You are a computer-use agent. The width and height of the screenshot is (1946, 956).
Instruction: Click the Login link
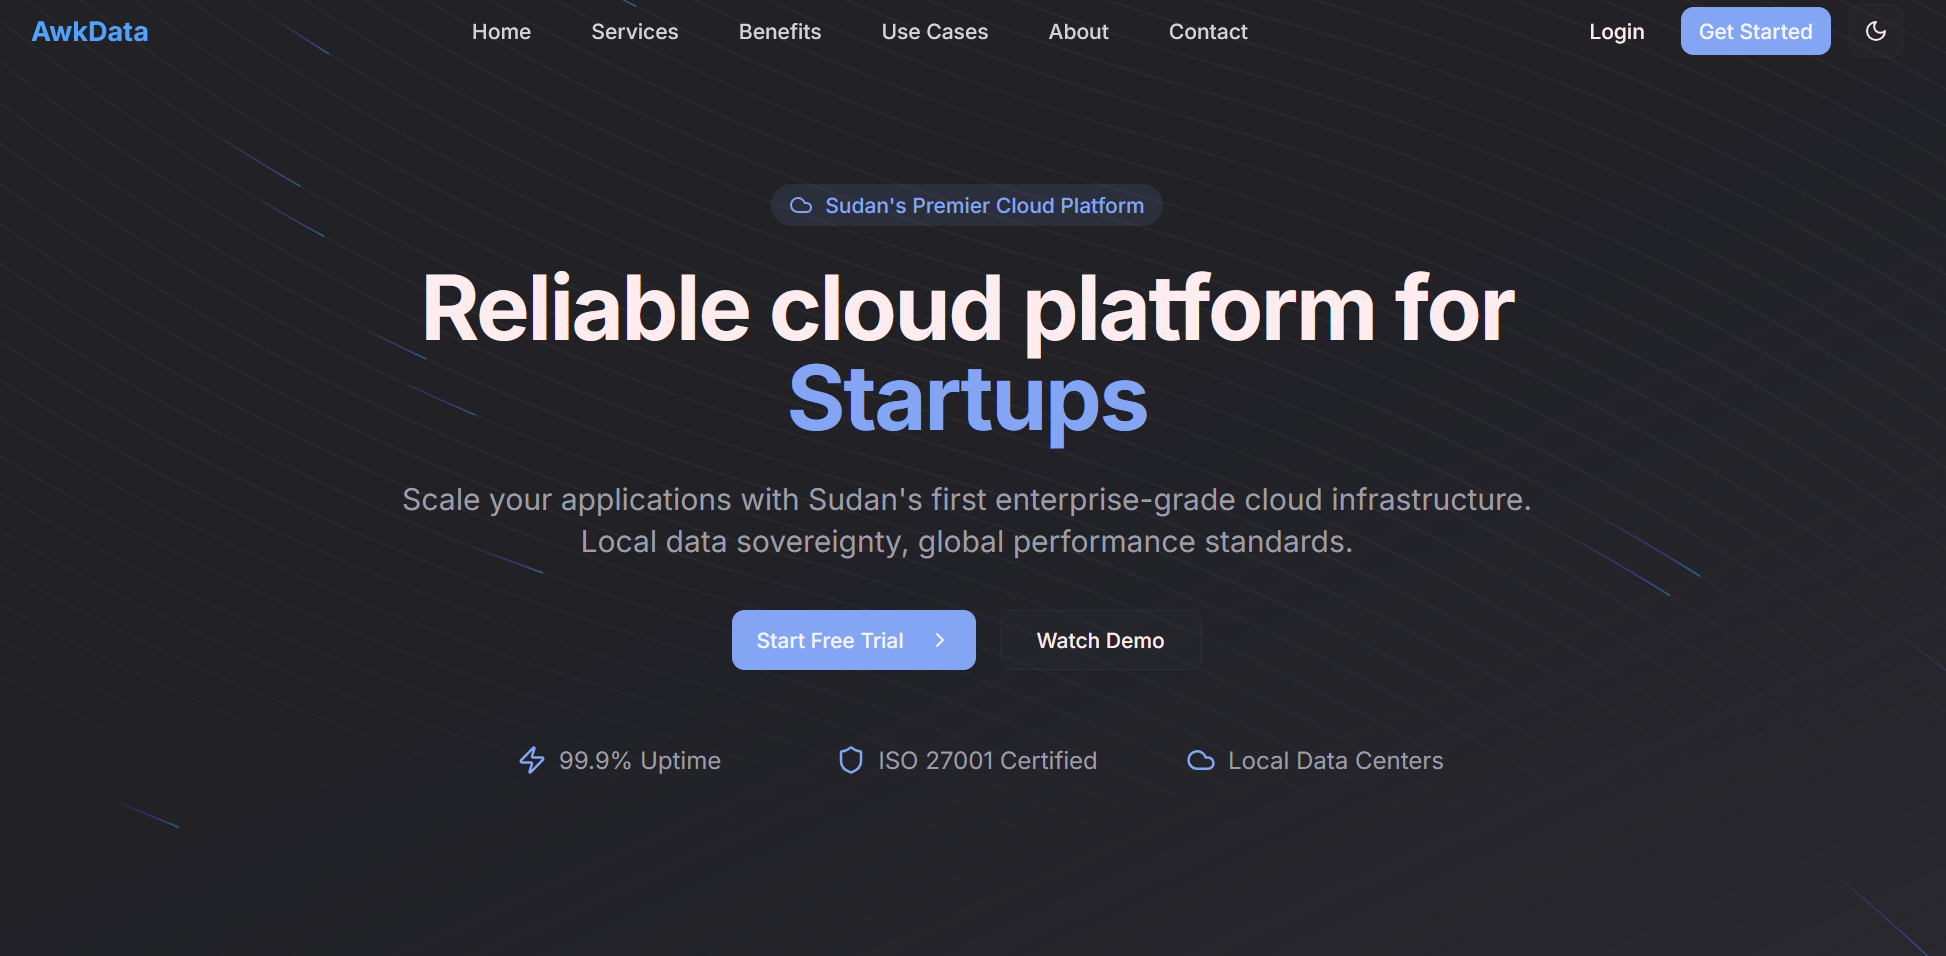click(x=1617, y=31)
